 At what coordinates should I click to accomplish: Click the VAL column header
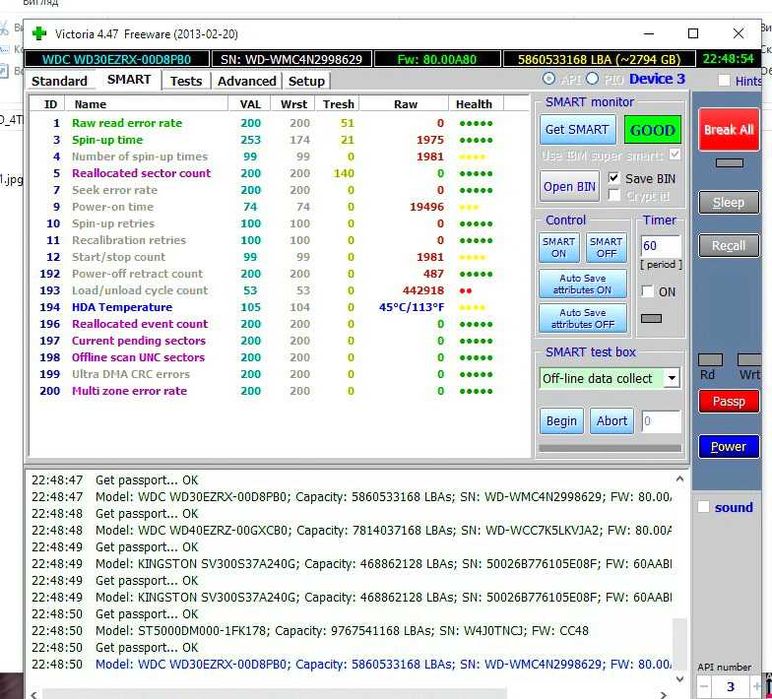point(250,104)
